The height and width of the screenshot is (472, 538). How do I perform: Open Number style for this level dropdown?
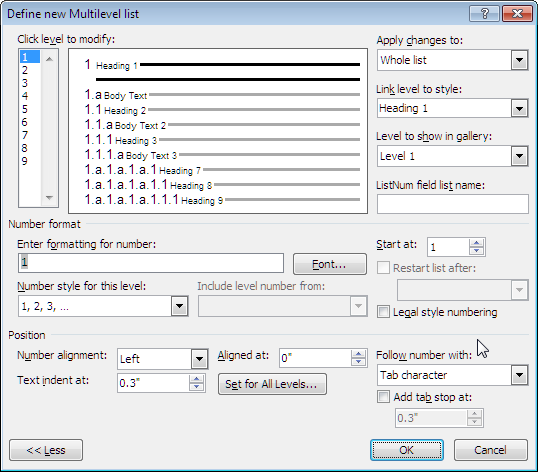coord(179,306)
